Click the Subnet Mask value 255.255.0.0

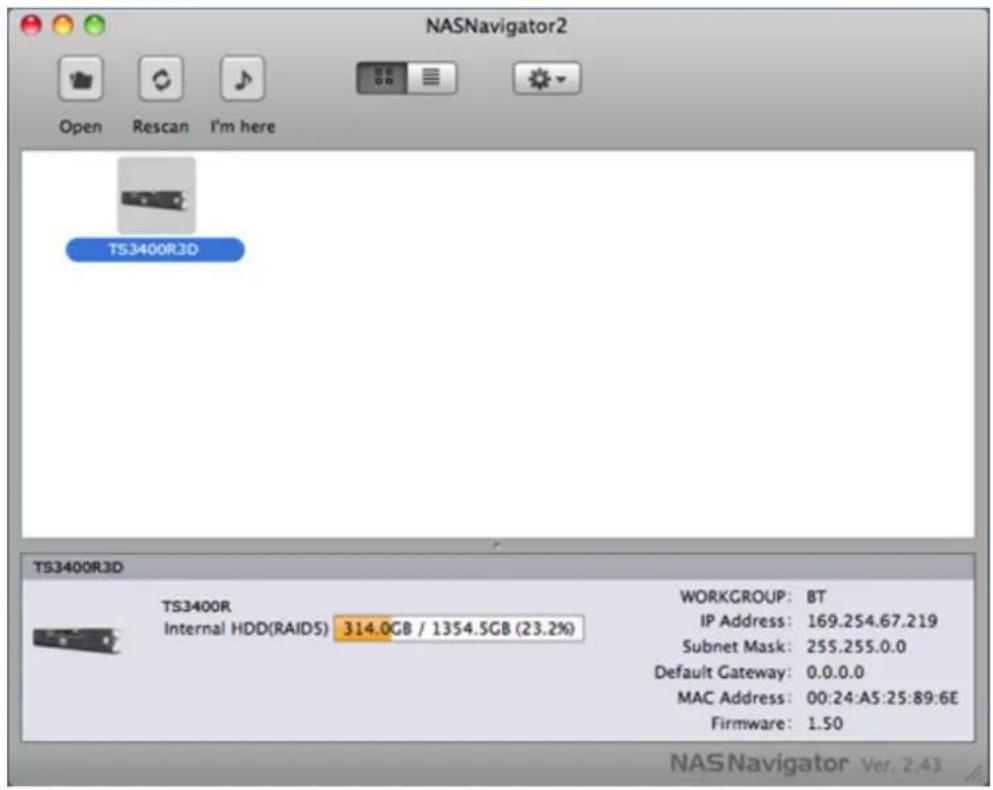point(856,647)
